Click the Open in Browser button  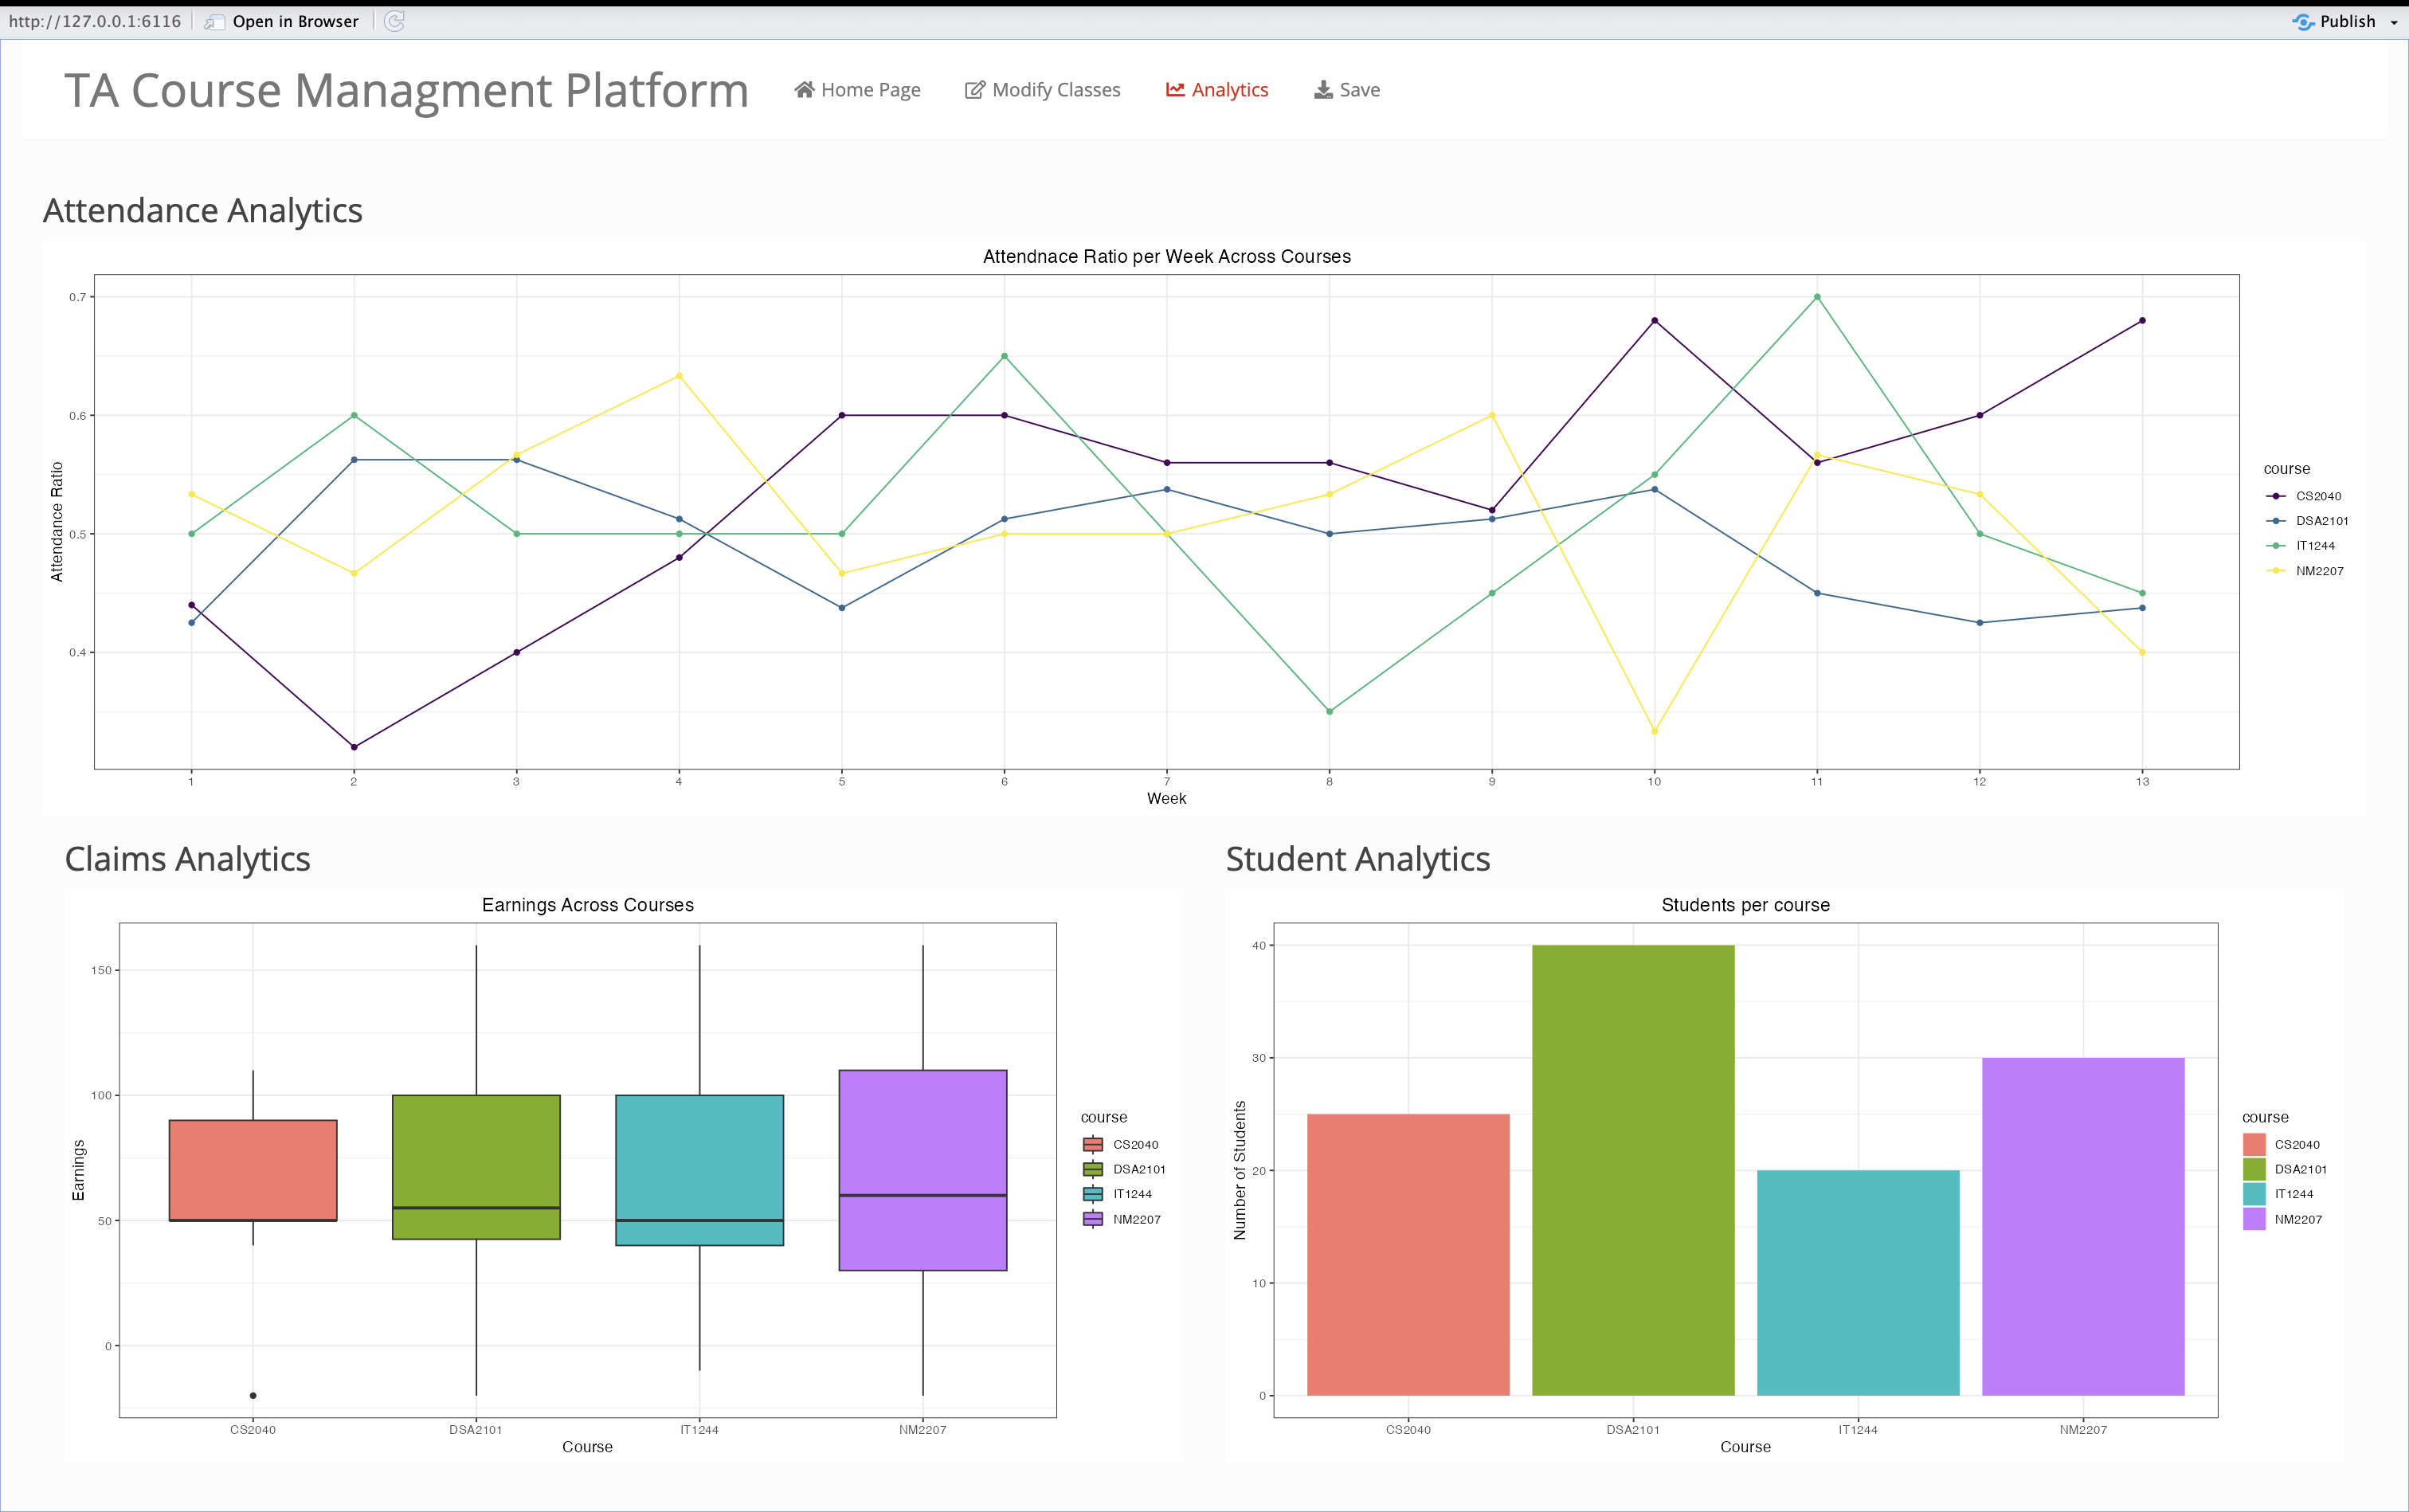(295, 21)
